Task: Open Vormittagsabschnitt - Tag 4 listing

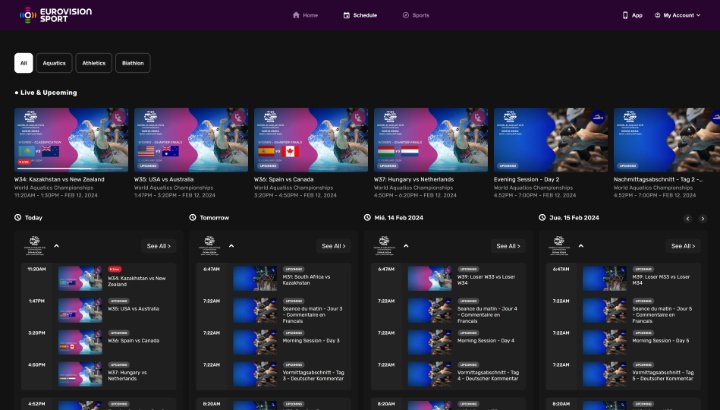Action: [449, 374]
